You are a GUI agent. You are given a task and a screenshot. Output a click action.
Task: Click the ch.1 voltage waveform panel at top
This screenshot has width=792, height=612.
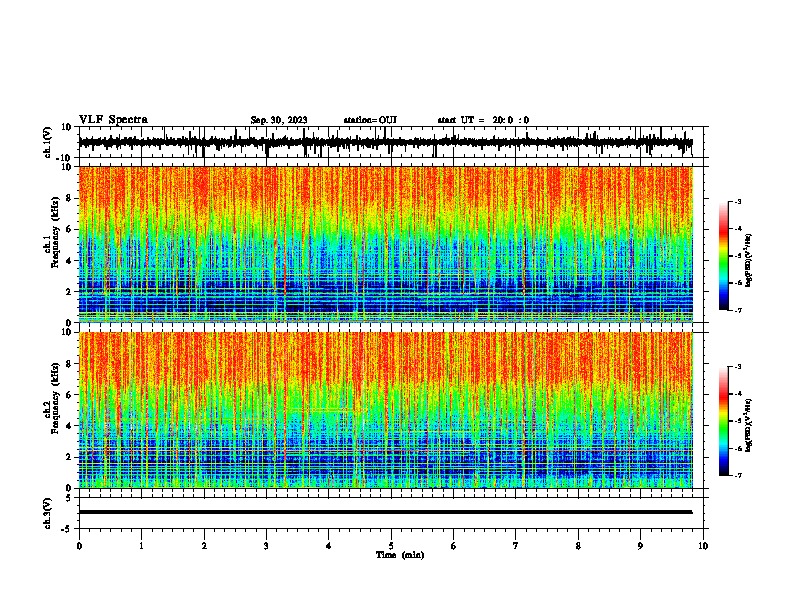[391, 142]
